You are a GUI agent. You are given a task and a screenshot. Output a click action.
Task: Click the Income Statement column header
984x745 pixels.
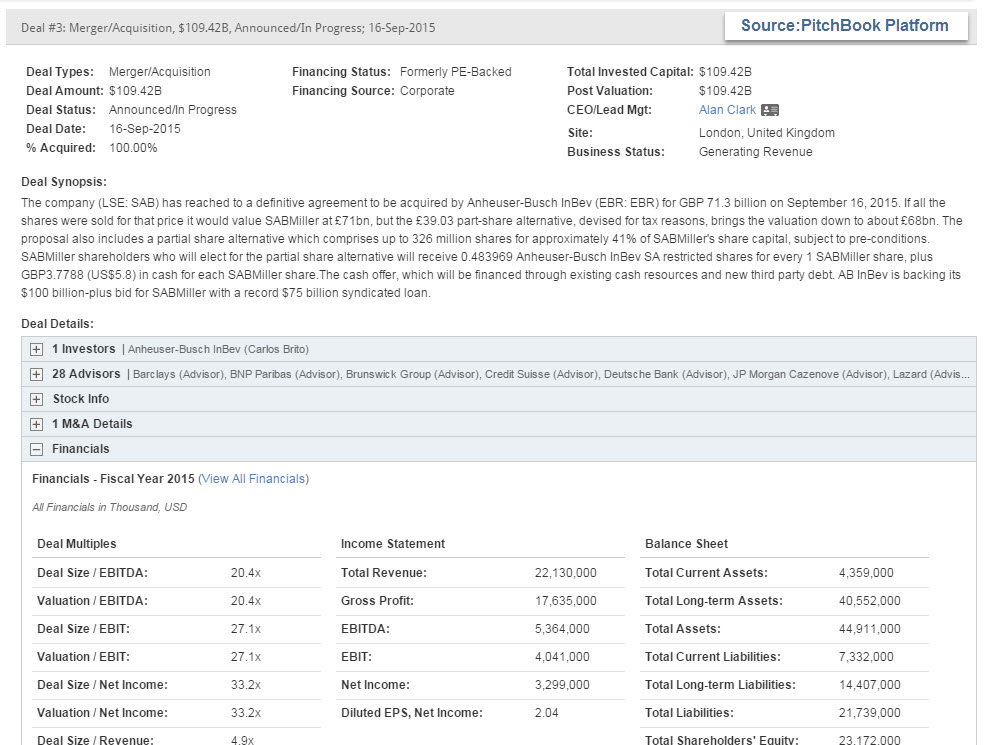tap(393, 544)
